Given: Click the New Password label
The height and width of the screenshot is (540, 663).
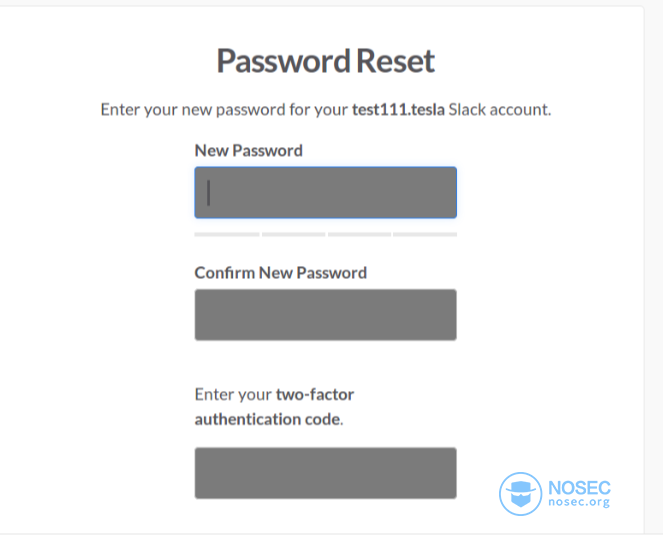Looking at the screenshot, I should [249, 151].
